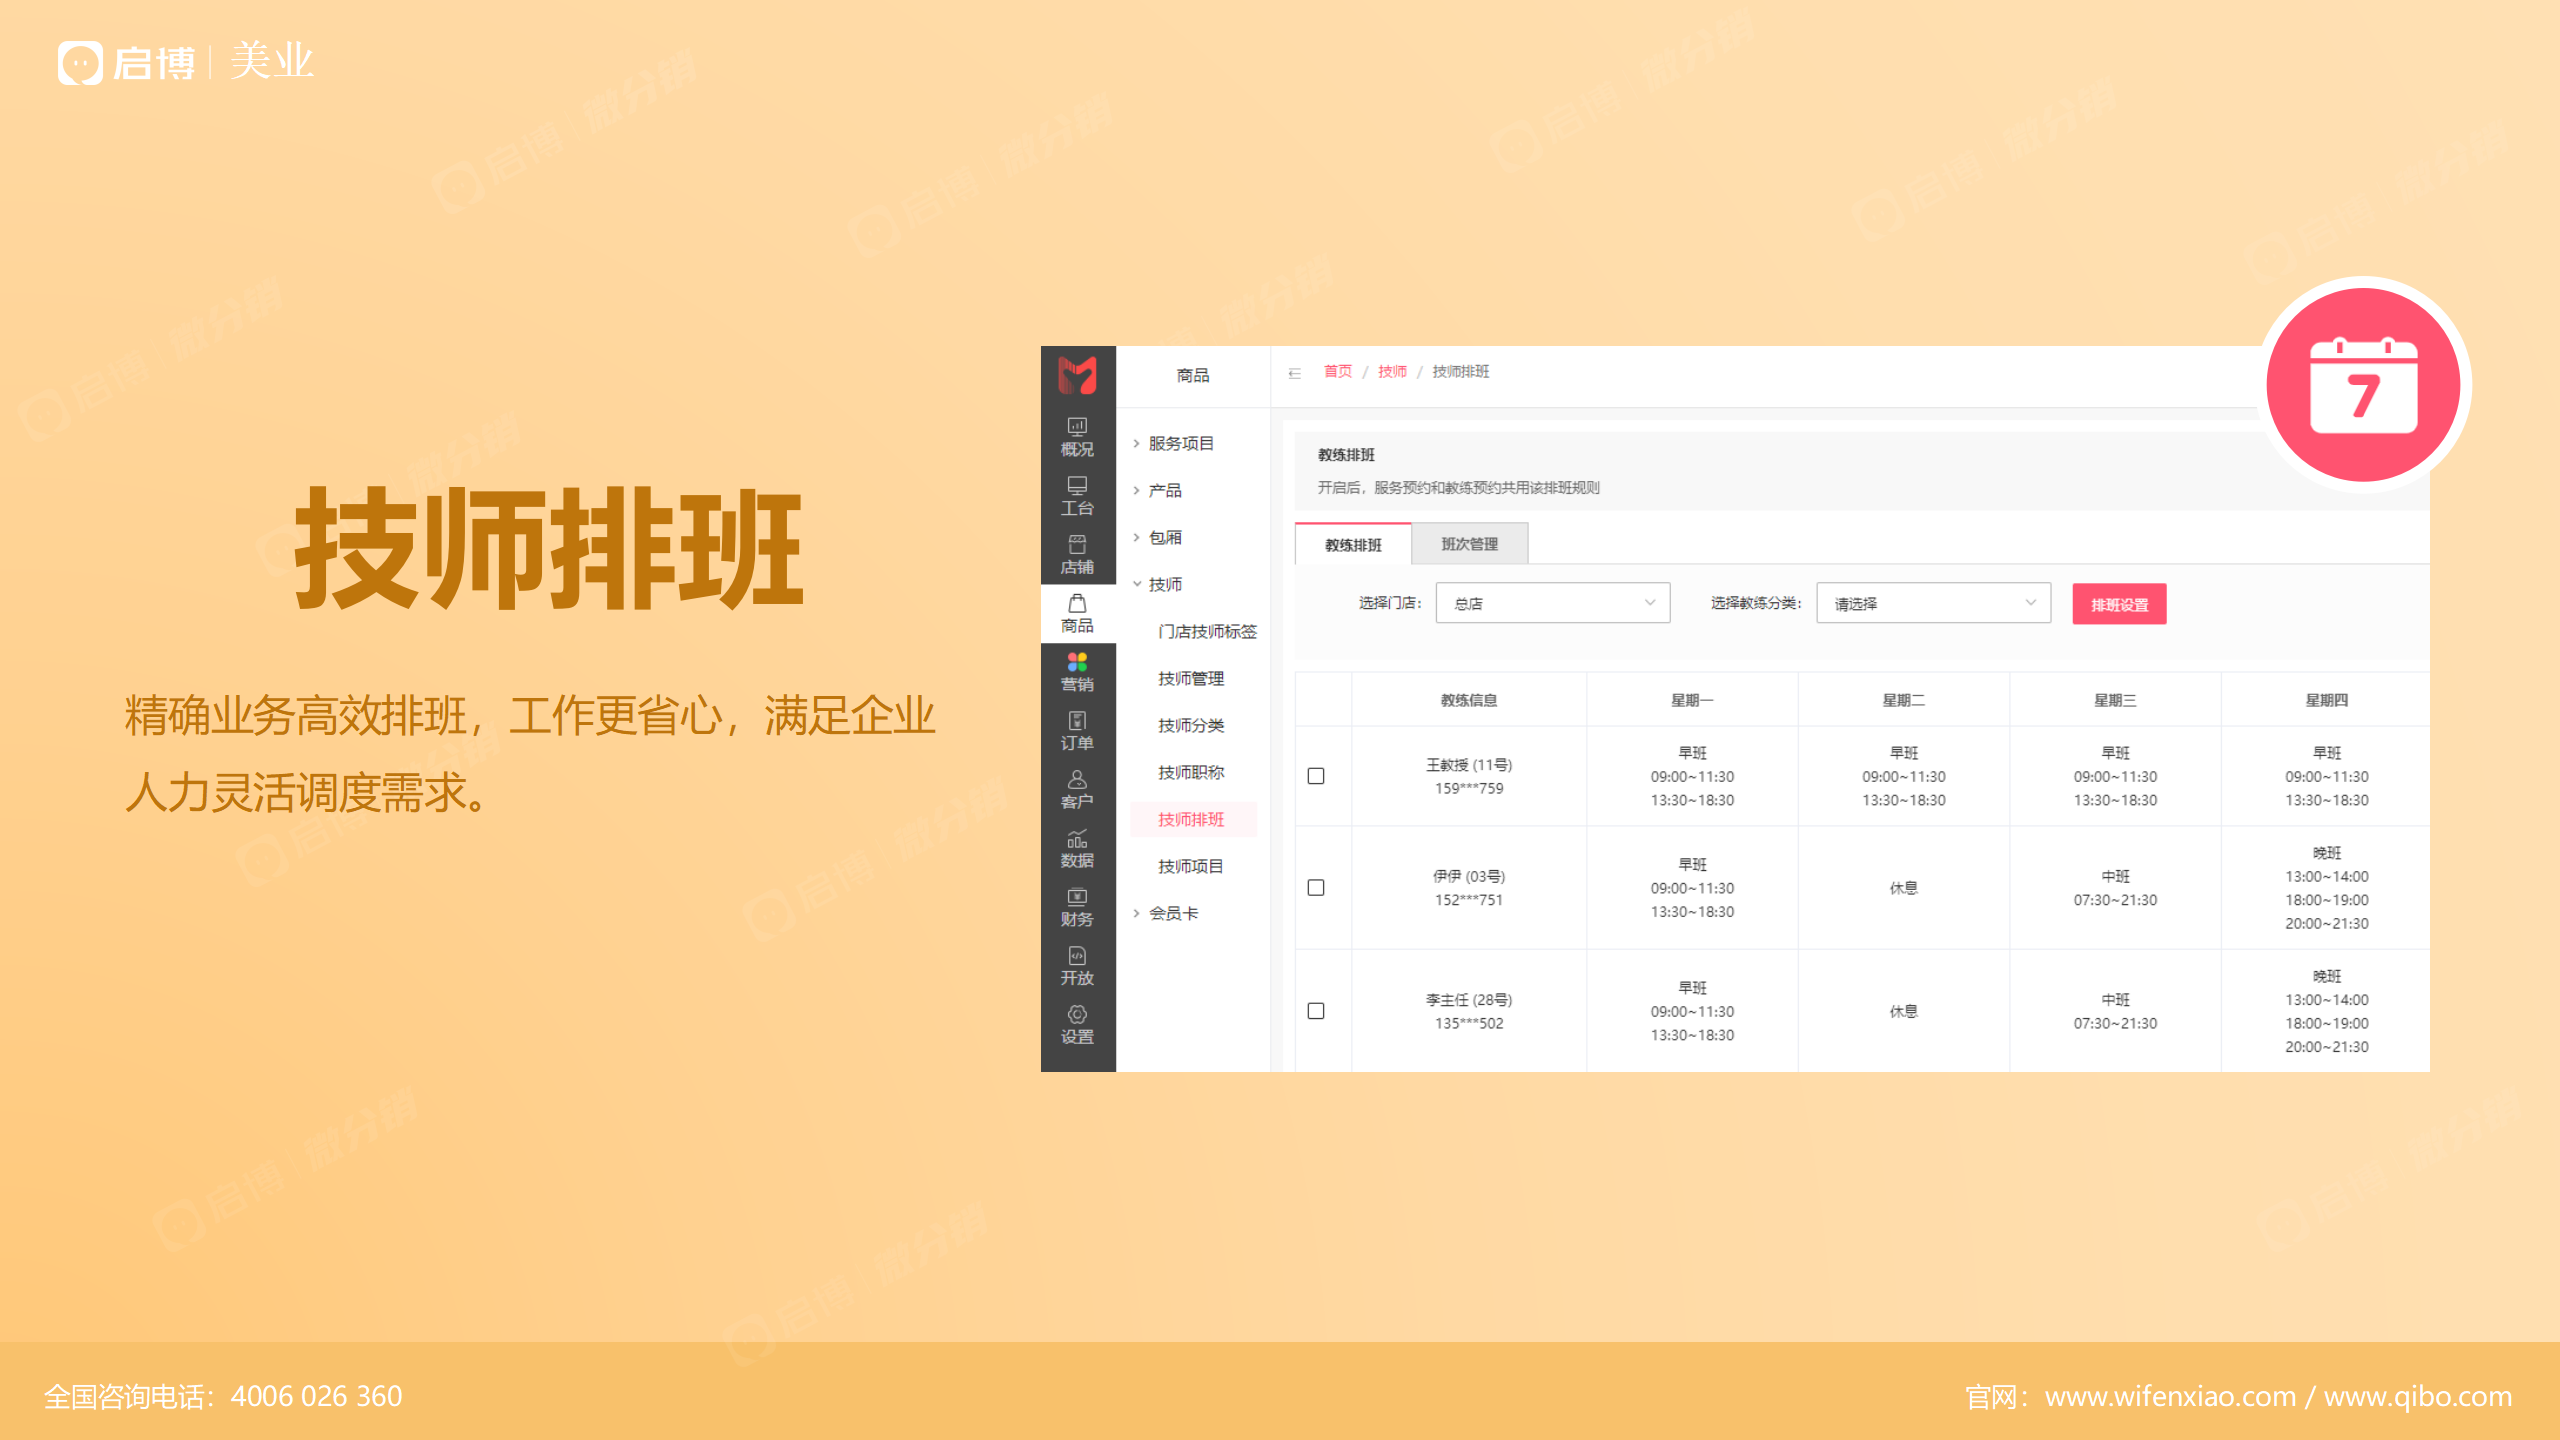
Task: Switch to the 班次管理 tab
Action: (x=1469, y=544)
